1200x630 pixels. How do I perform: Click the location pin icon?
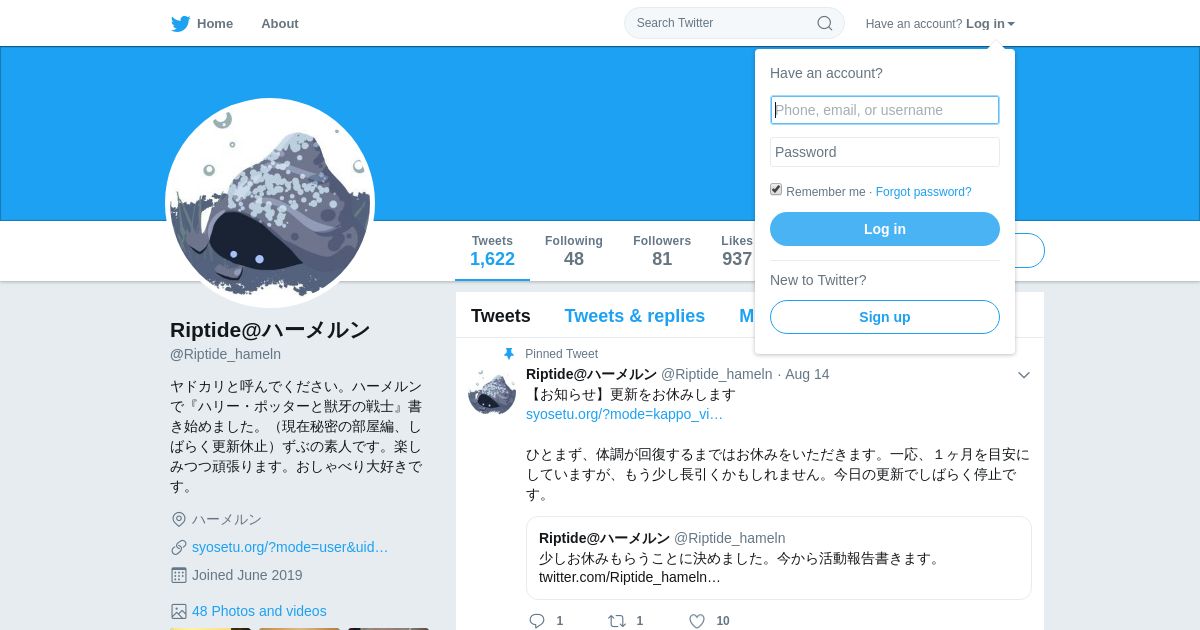pos(179,519)
